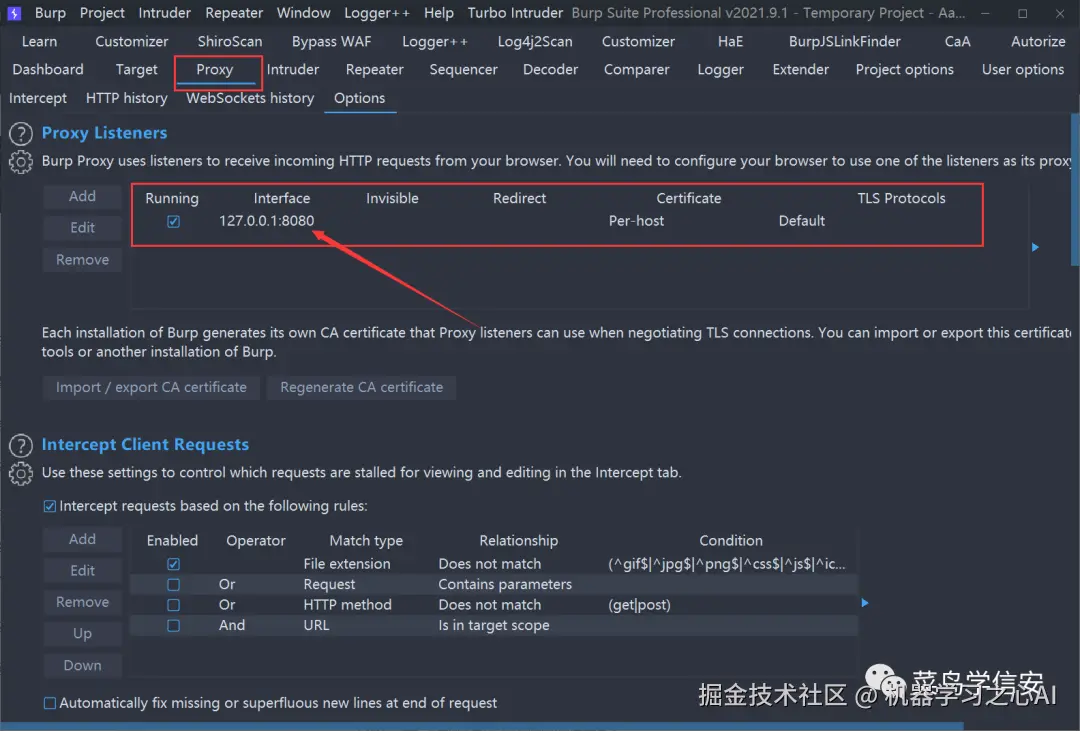Click the vertical scrollbar of Options panel
1080x731 pixels.
tap(1074, 189)
